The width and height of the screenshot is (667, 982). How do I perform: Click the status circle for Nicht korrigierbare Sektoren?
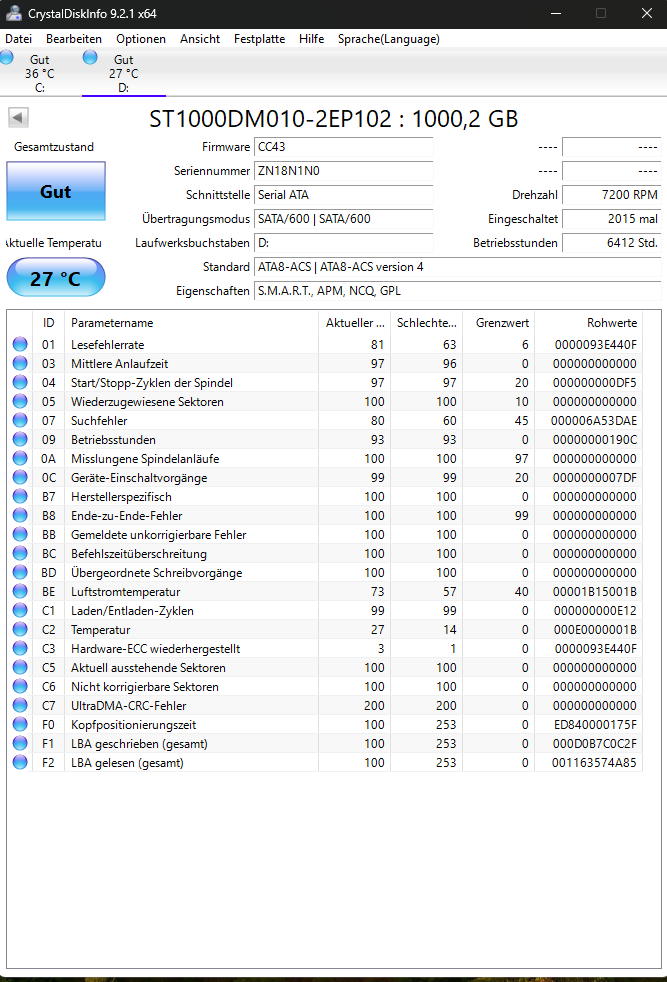(x=20, y=686)
